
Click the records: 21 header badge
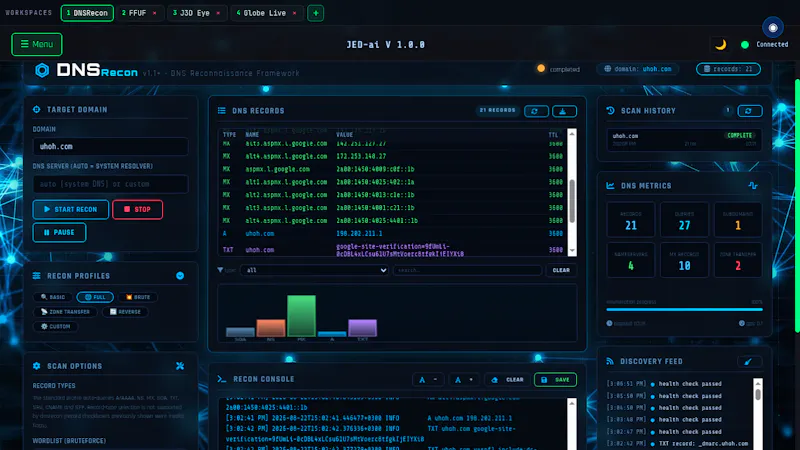click(x=728, y=69)
